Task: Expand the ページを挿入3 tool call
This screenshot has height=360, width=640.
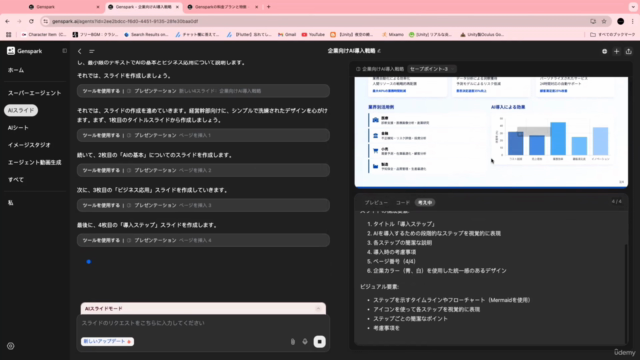Action: [203, 205]
